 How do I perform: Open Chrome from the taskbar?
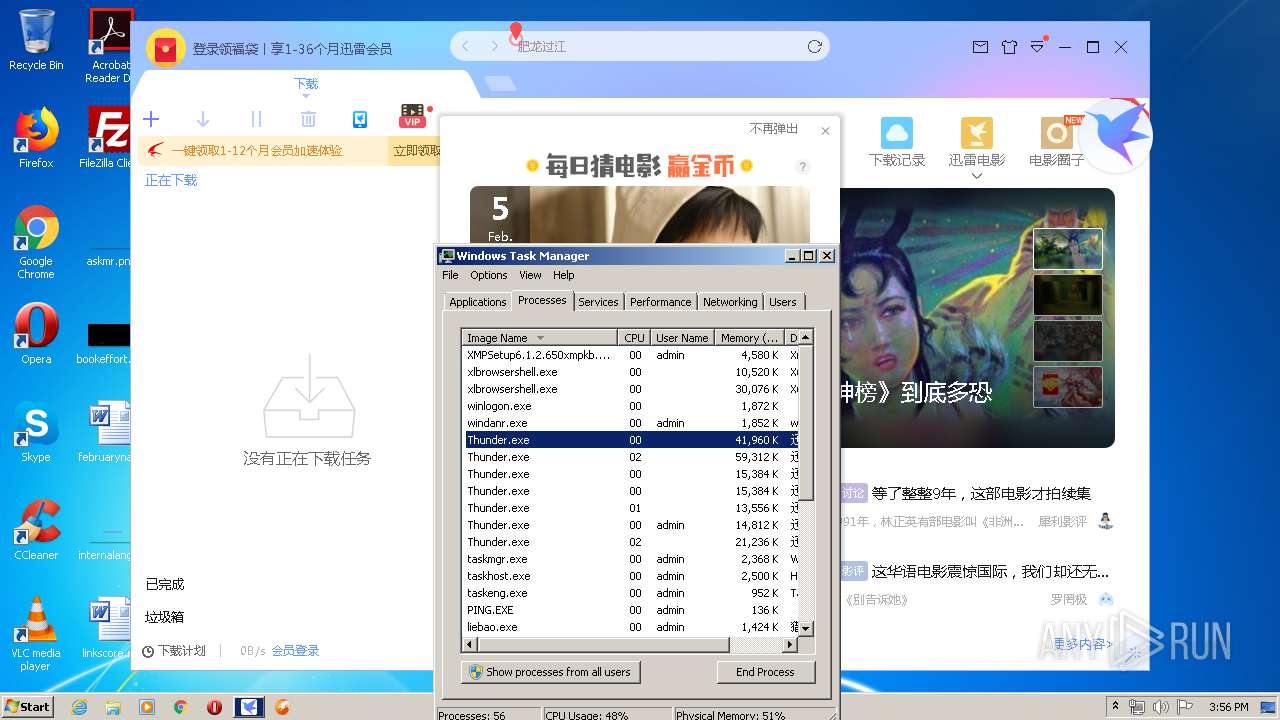coord(181,707)
